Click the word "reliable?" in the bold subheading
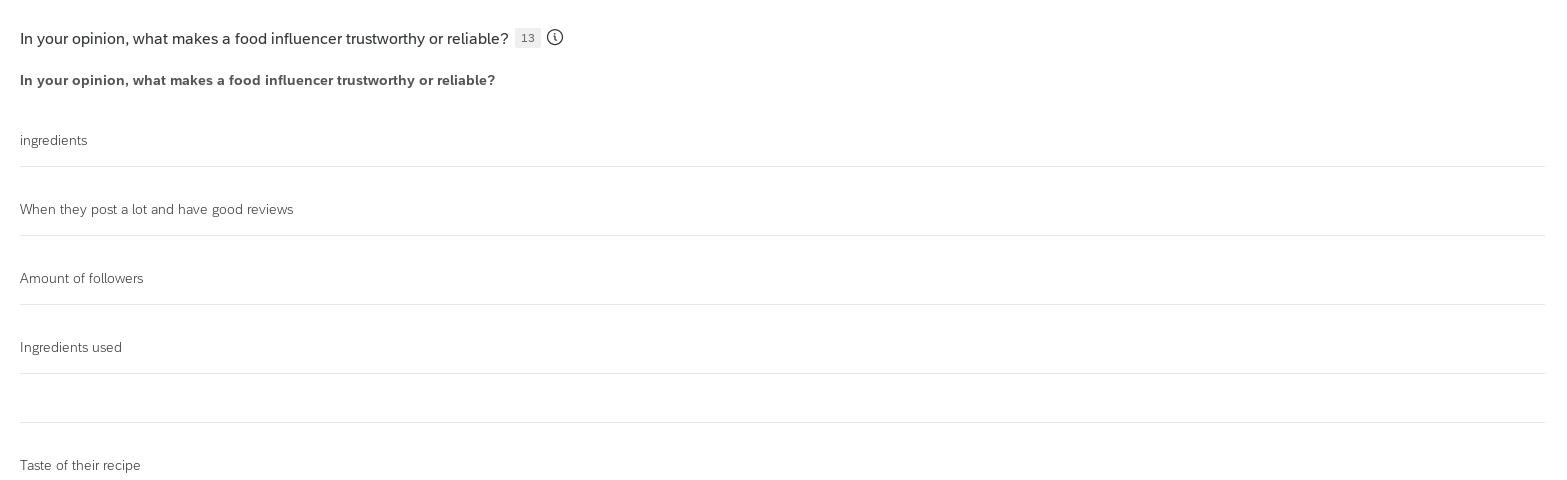The width and height of the screenshot is (1567, 480). [466, 80]
